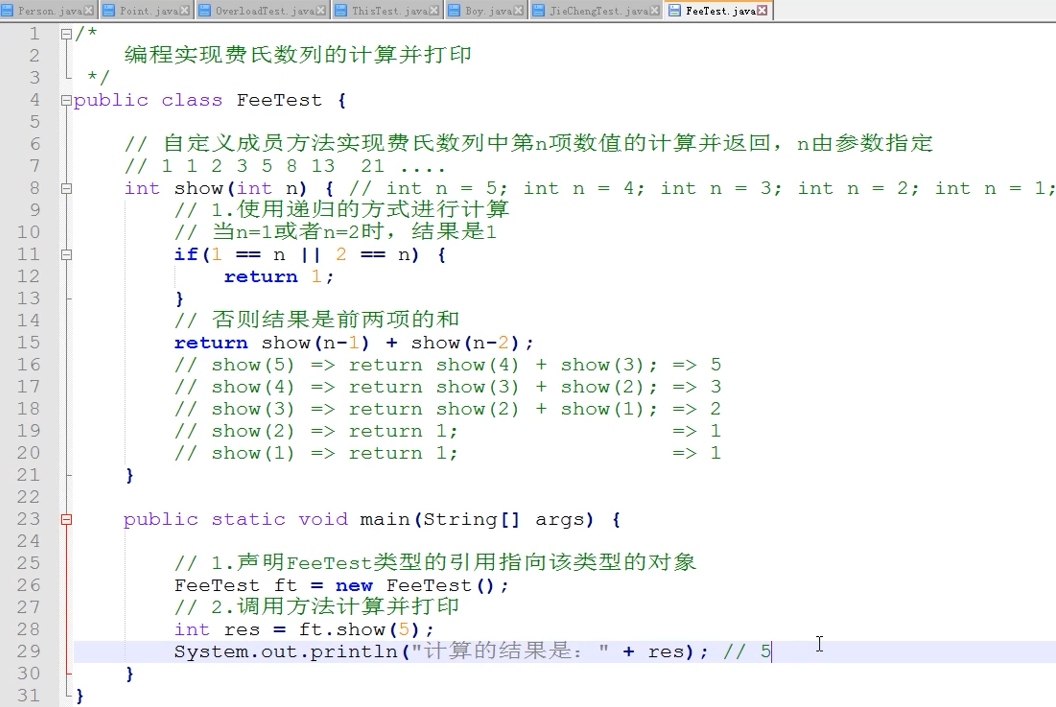Image resolution: width=1056 pixels, height=707 pixels.
Task: Click 'public class' keyword on line 4
Action: pyautogui.click(x=147, y=100)
